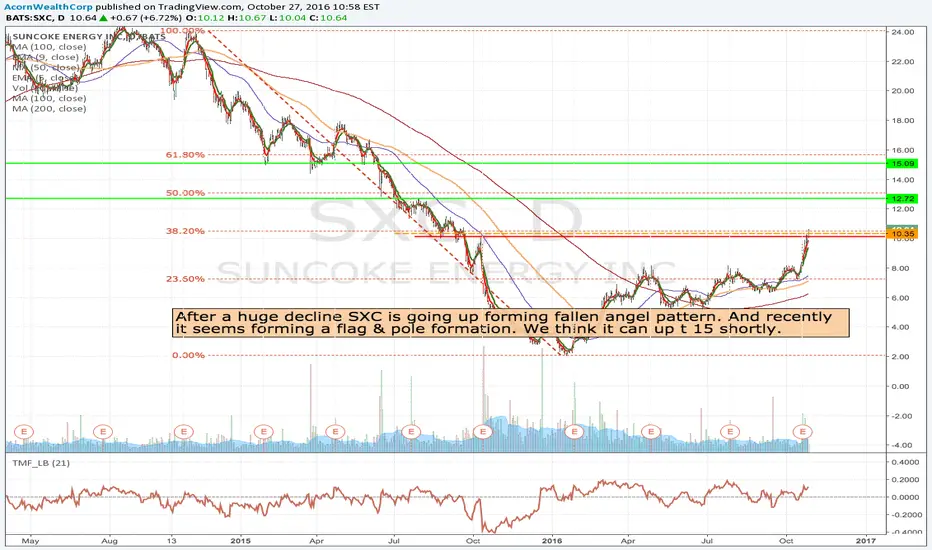
Task: Open the latest earnings E marker after Oct 2016
Action: click(x=803, y=431)
